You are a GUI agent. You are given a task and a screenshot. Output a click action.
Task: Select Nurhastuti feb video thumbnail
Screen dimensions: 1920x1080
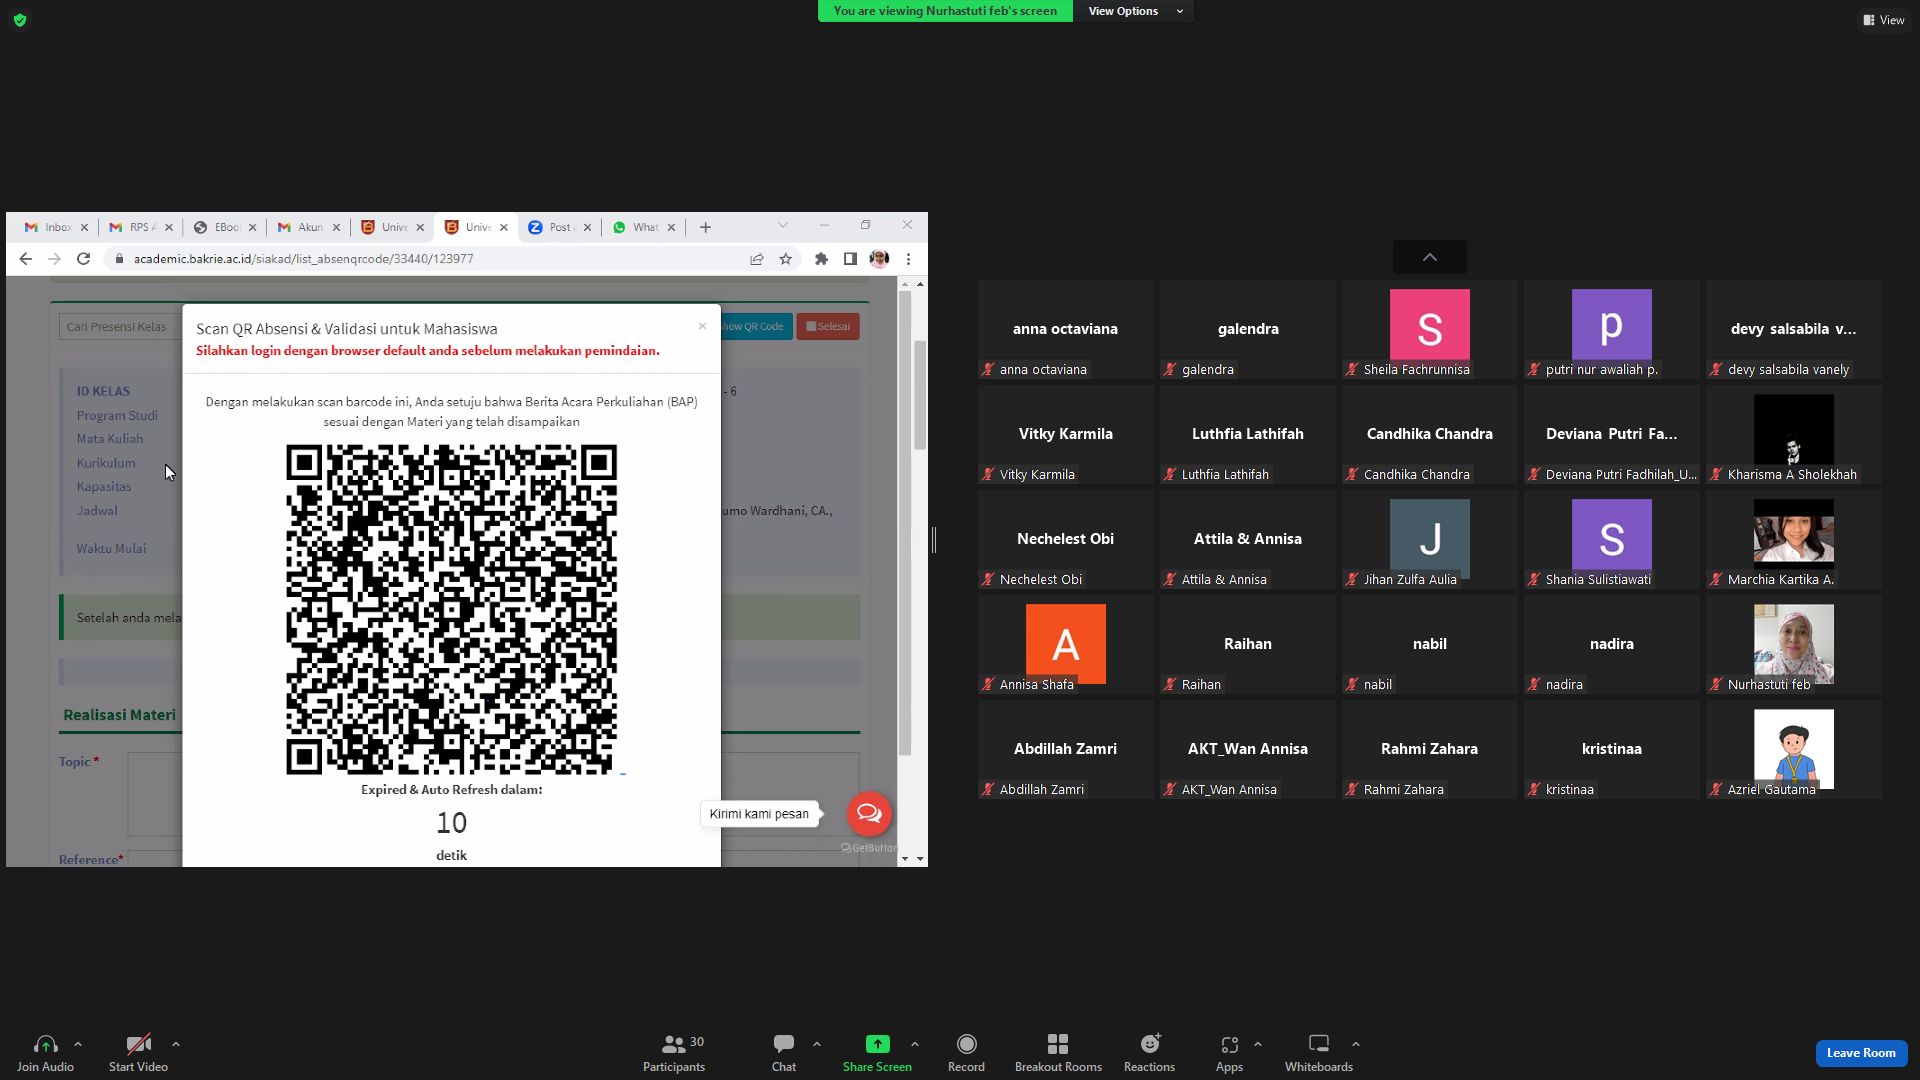[1794, 644]
